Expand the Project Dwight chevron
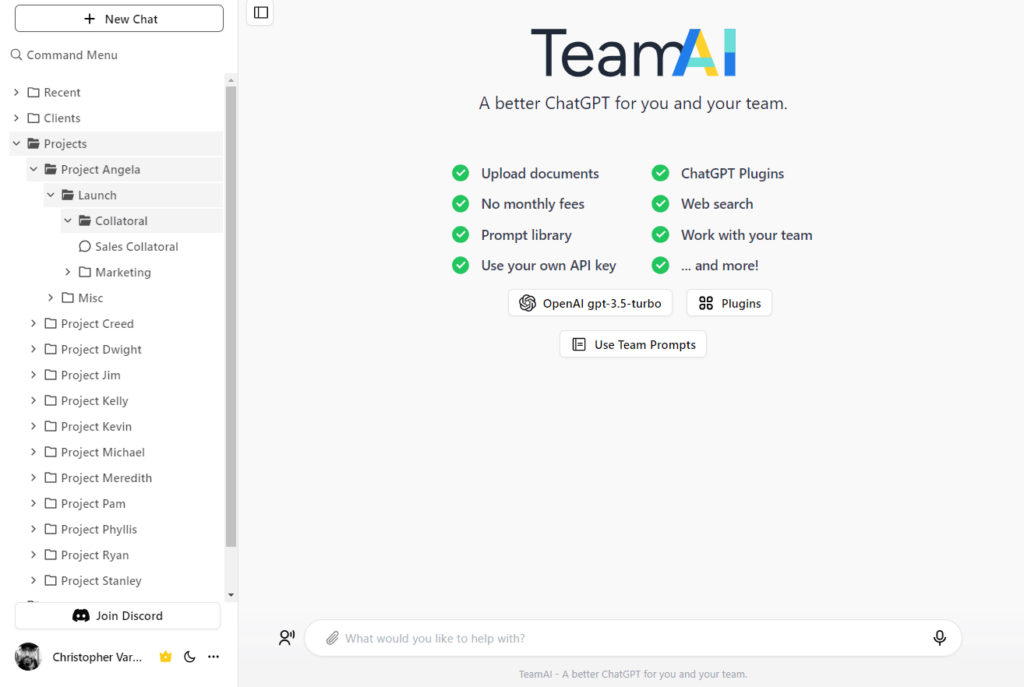This screenshot has width=1024, height=687. click(x=33, y=349)
